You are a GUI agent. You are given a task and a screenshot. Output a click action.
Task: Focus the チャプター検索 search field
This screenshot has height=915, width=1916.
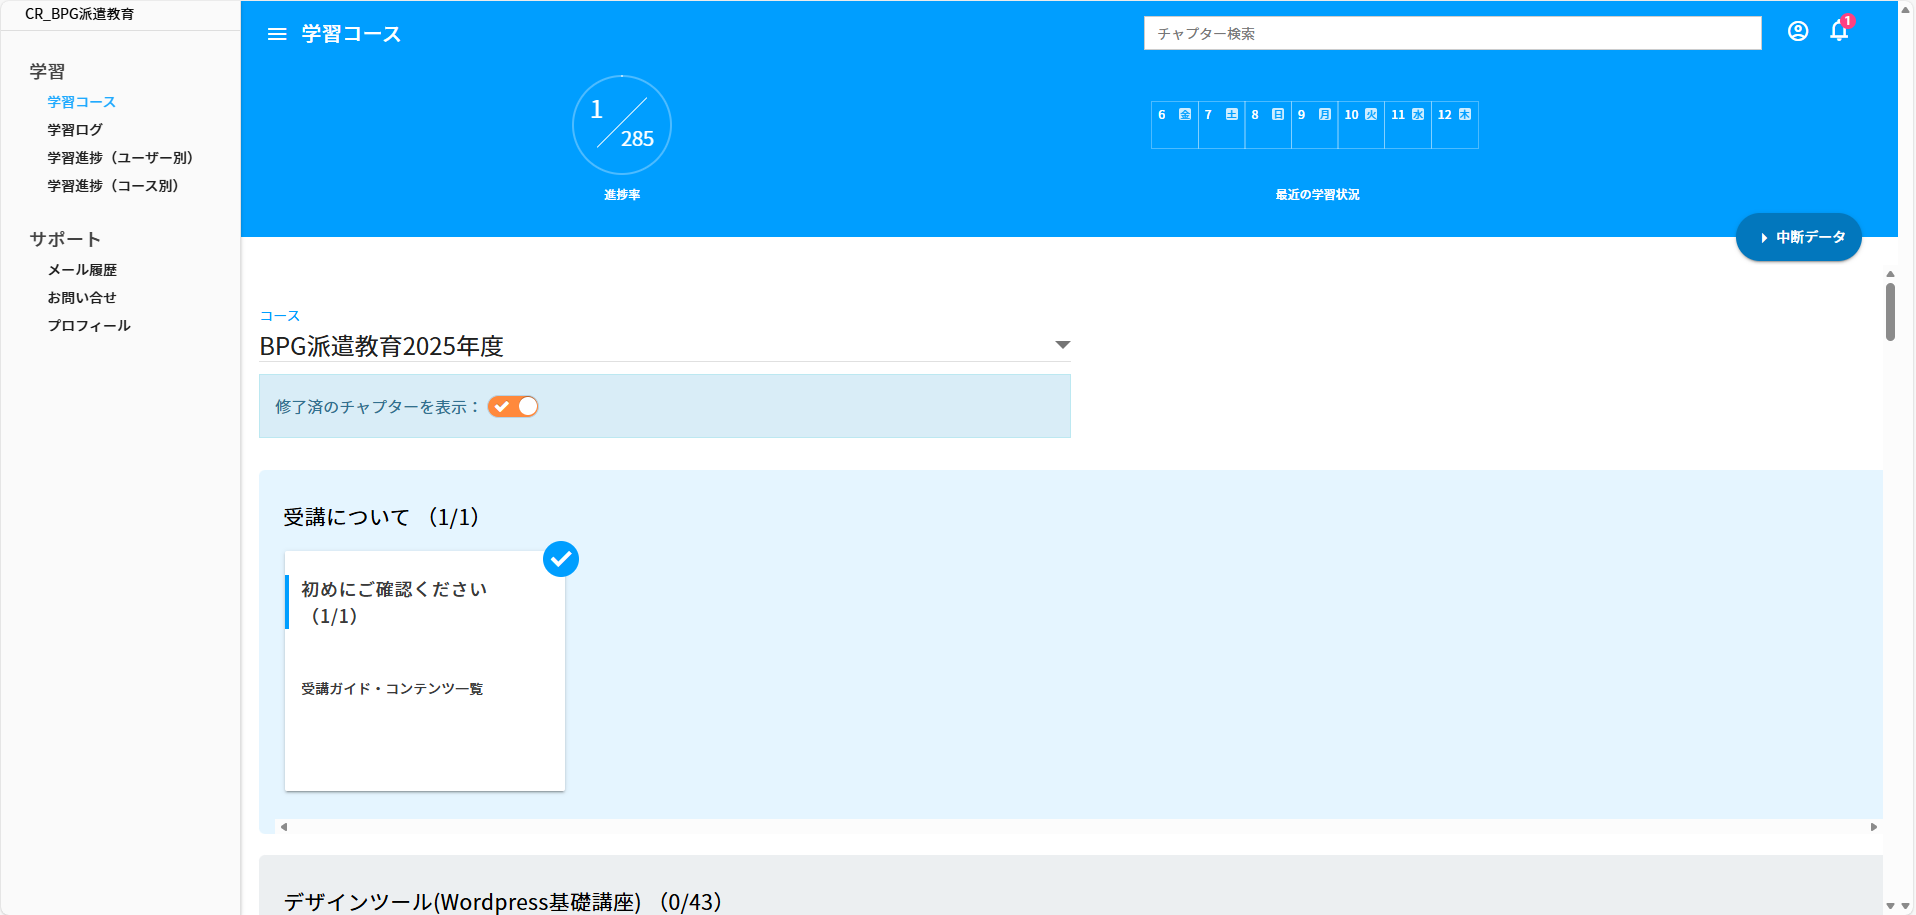tap(1452, 33)
